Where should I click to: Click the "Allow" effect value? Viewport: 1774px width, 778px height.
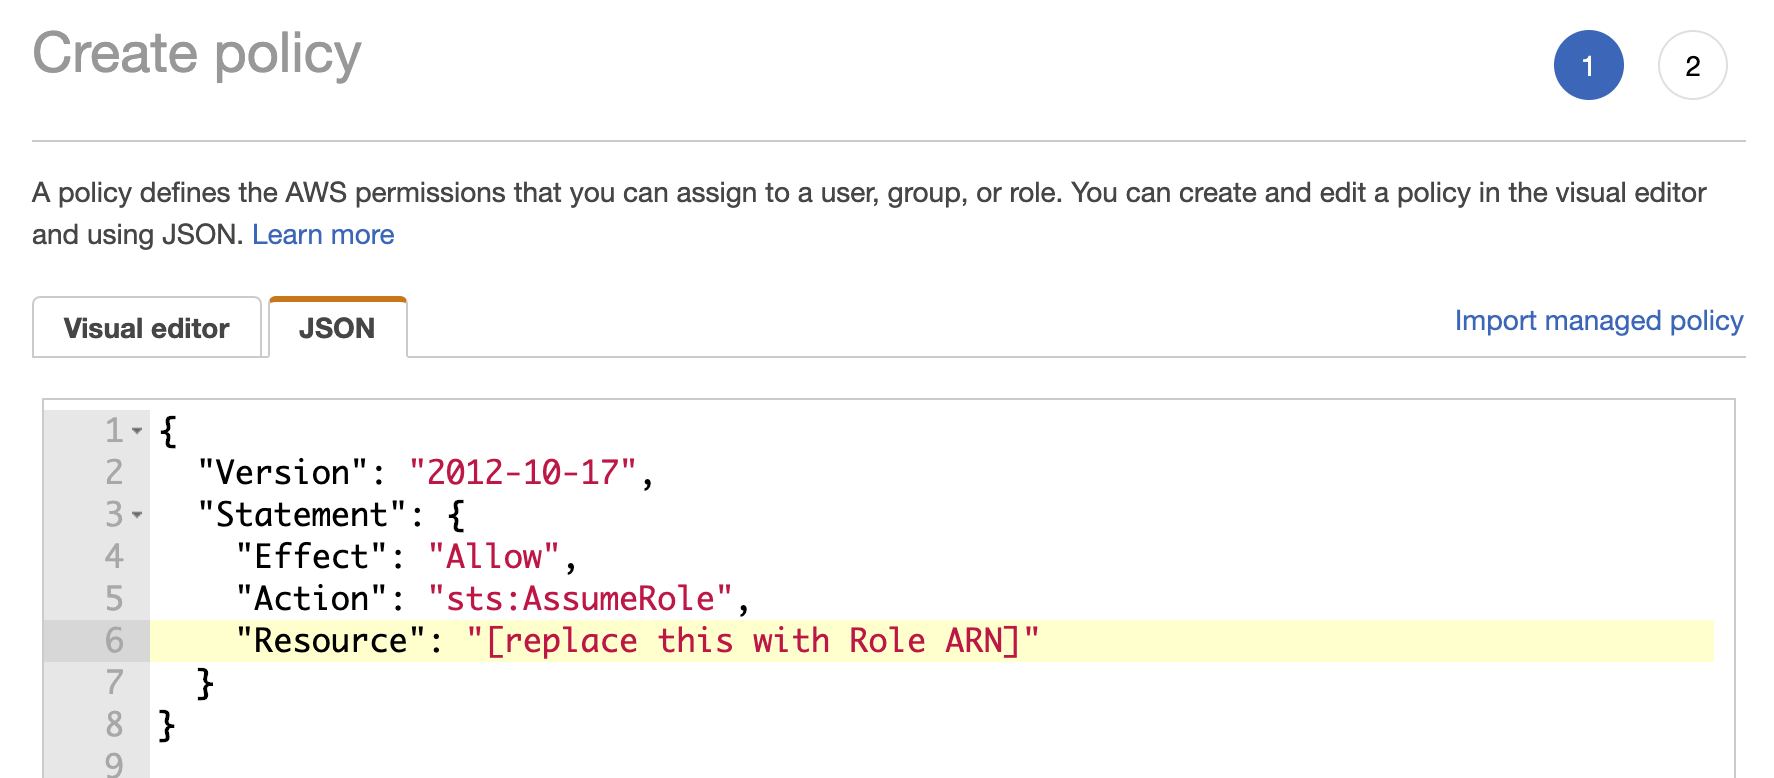[494, 557]
